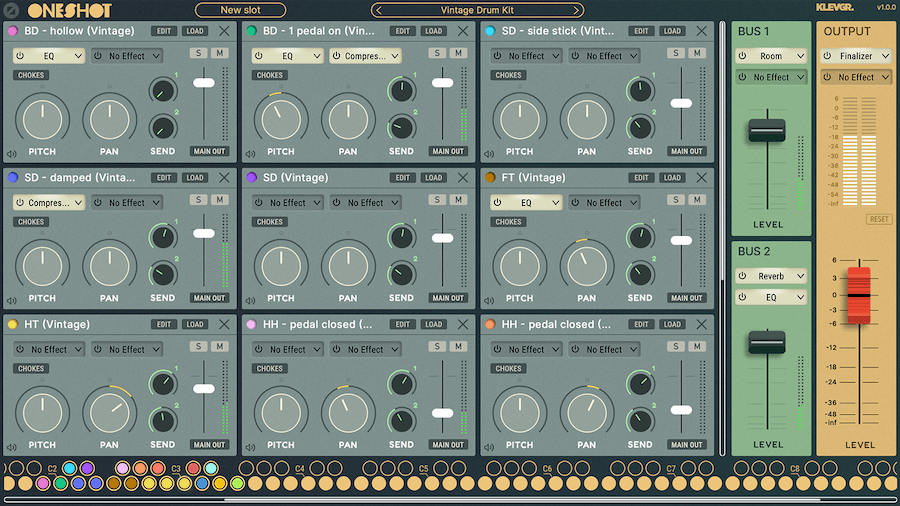
Task: Audition the SD - damped speaker icon
Action: [11, 301]
